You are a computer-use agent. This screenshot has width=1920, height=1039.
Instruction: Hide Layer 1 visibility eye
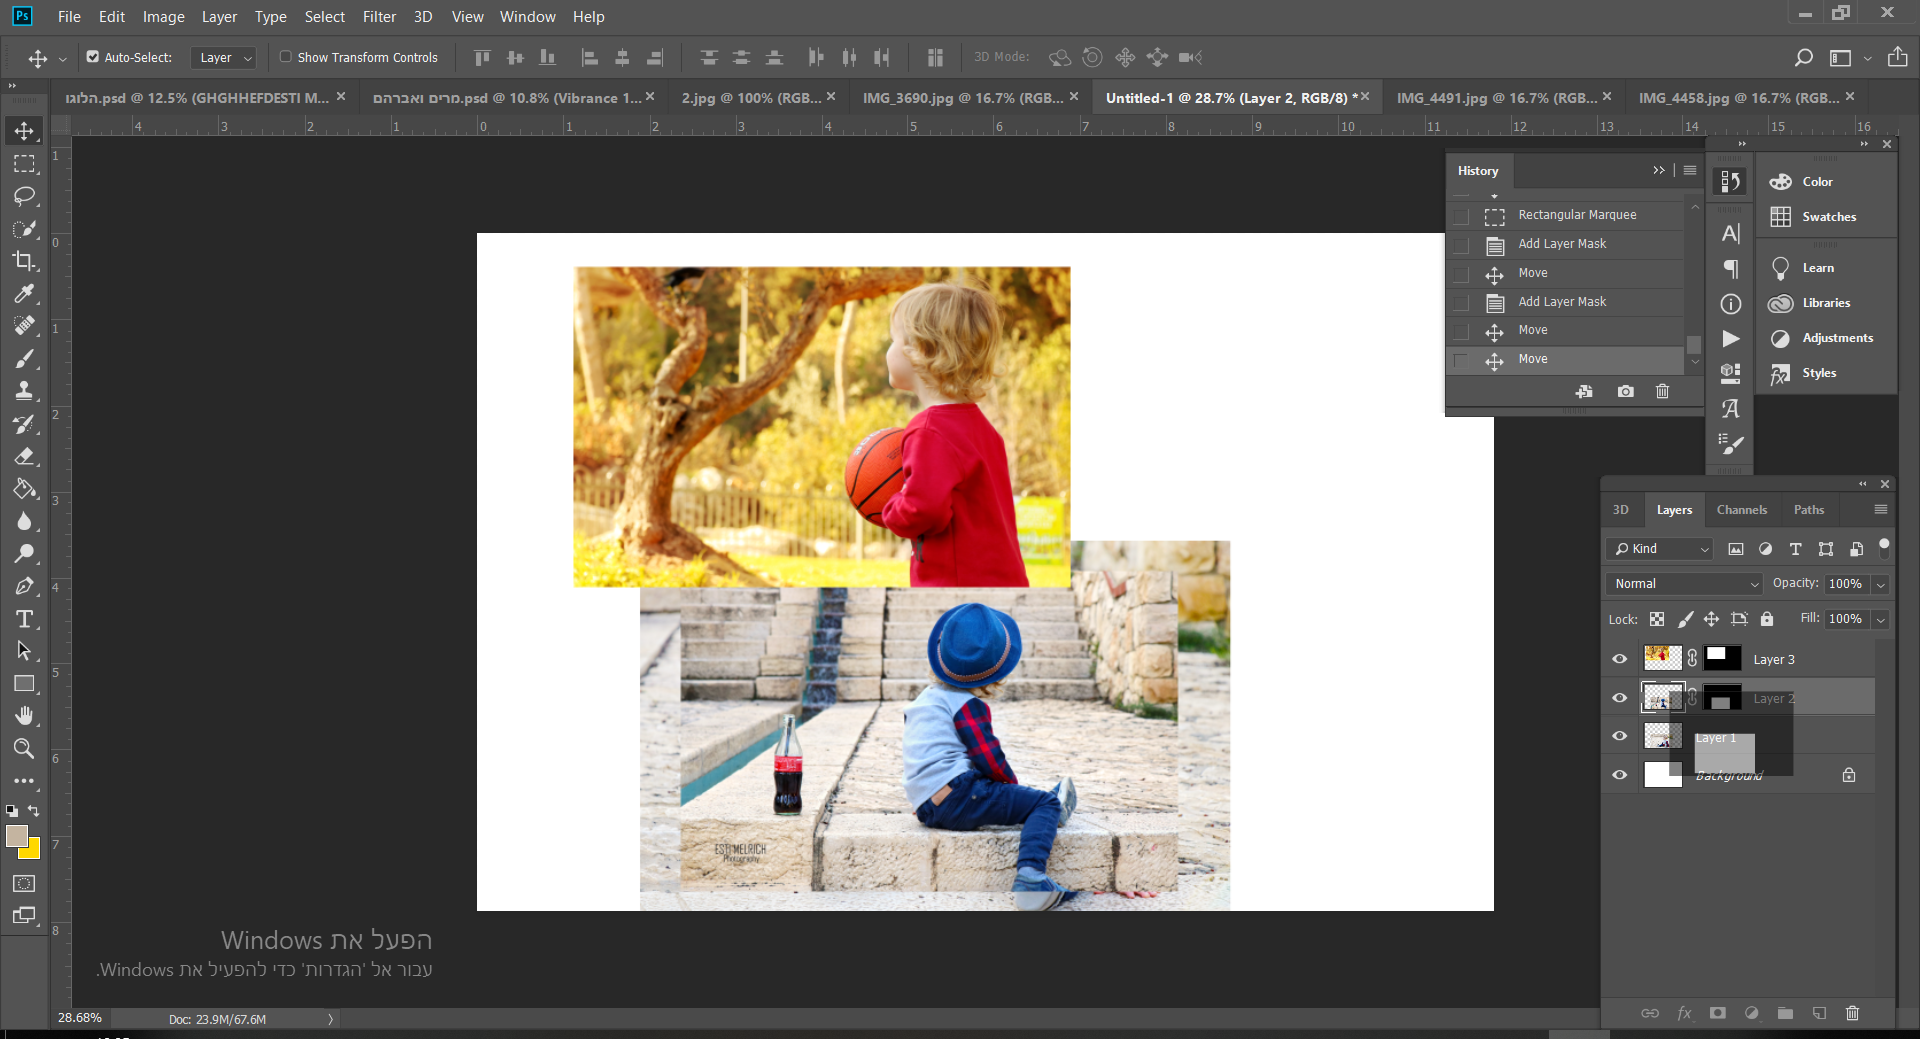[x=1620, y=736]
